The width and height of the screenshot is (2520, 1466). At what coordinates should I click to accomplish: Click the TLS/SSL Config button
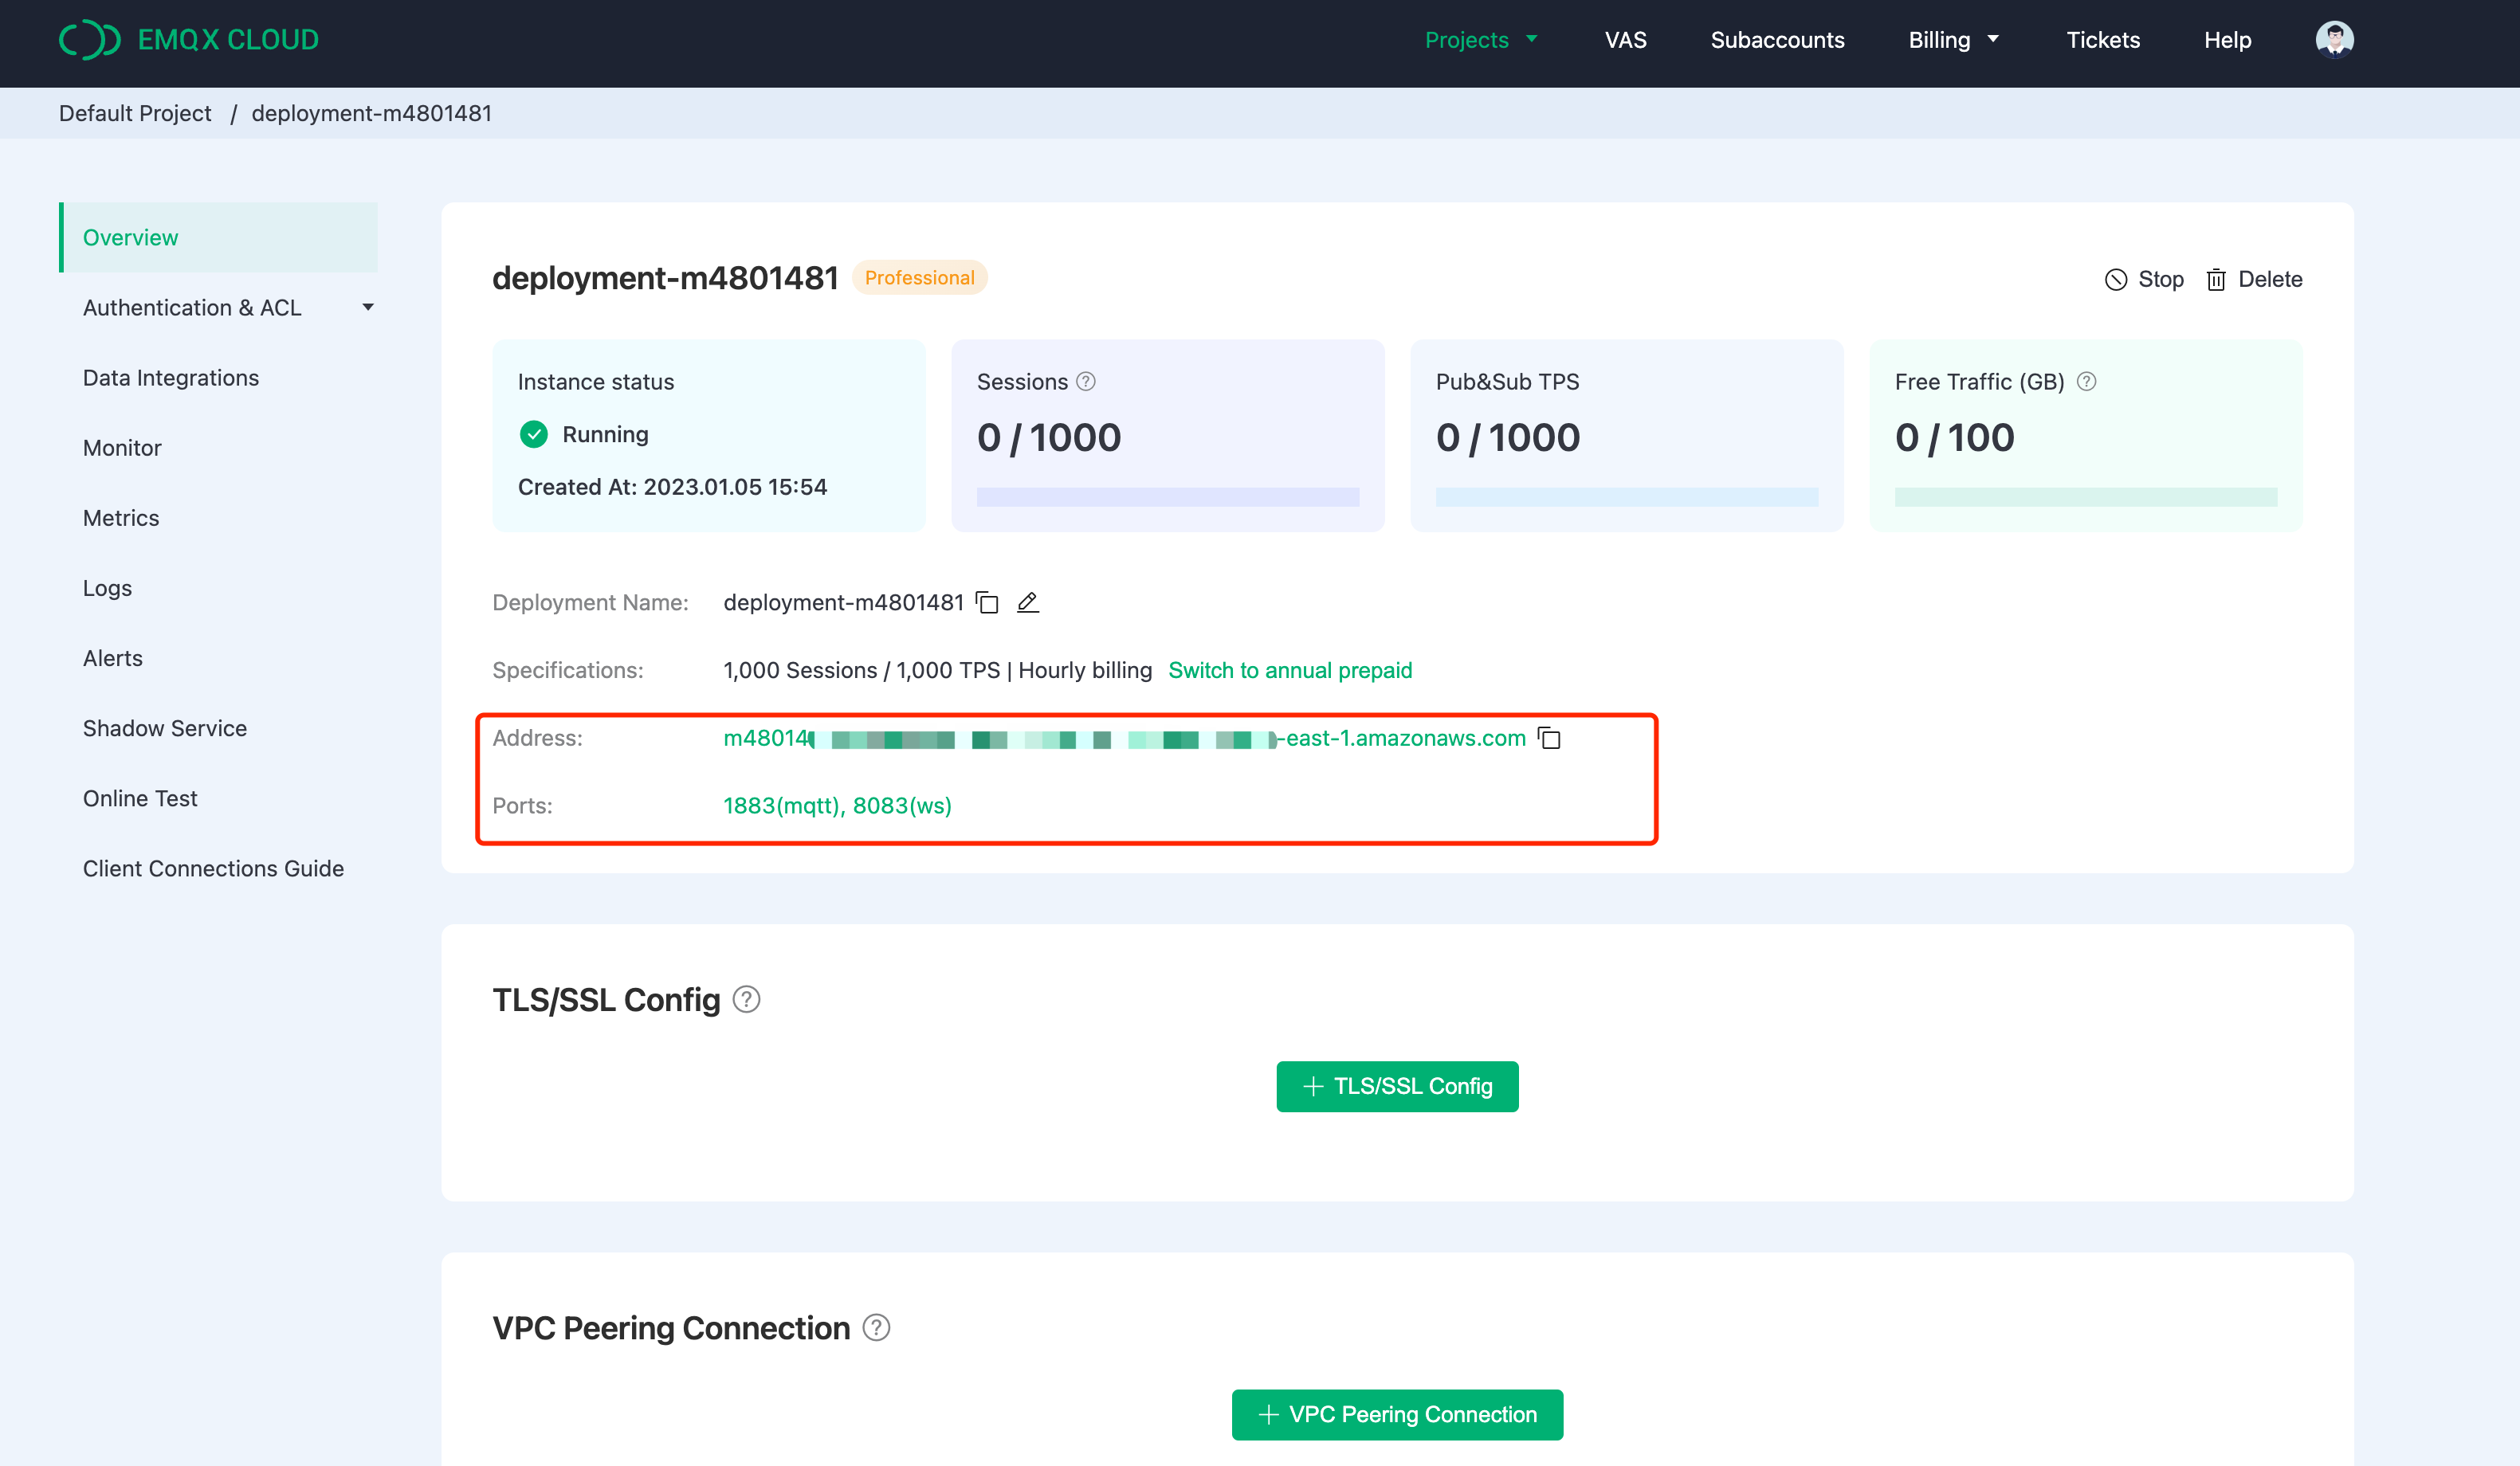point(1396,1085)
